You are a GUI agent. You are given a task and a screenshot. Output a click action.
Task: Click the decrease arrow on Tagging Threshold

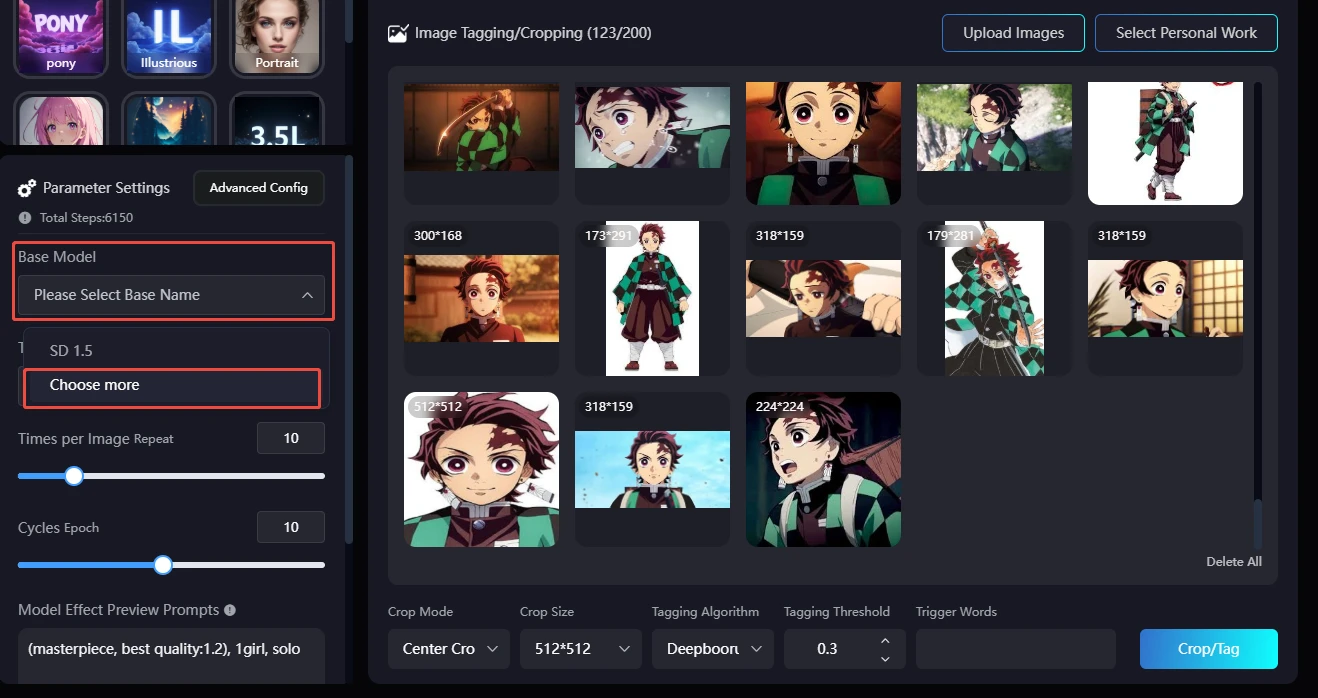coord(884,658)
